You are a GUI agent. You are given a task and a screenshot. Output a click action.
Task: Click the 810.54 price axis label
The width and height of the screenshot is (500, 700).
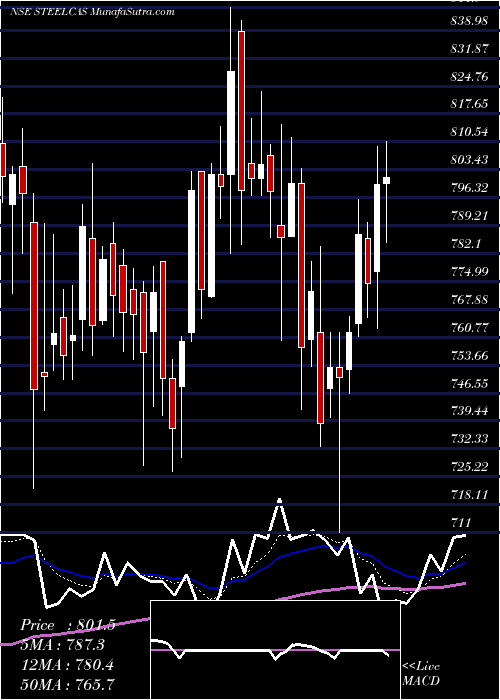pos(469,132)
